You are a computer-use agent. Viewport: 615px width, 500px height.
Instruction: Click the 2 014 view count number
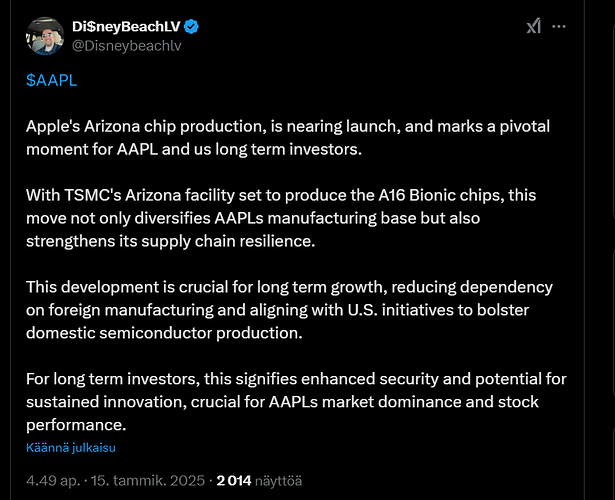click(234, 481)
